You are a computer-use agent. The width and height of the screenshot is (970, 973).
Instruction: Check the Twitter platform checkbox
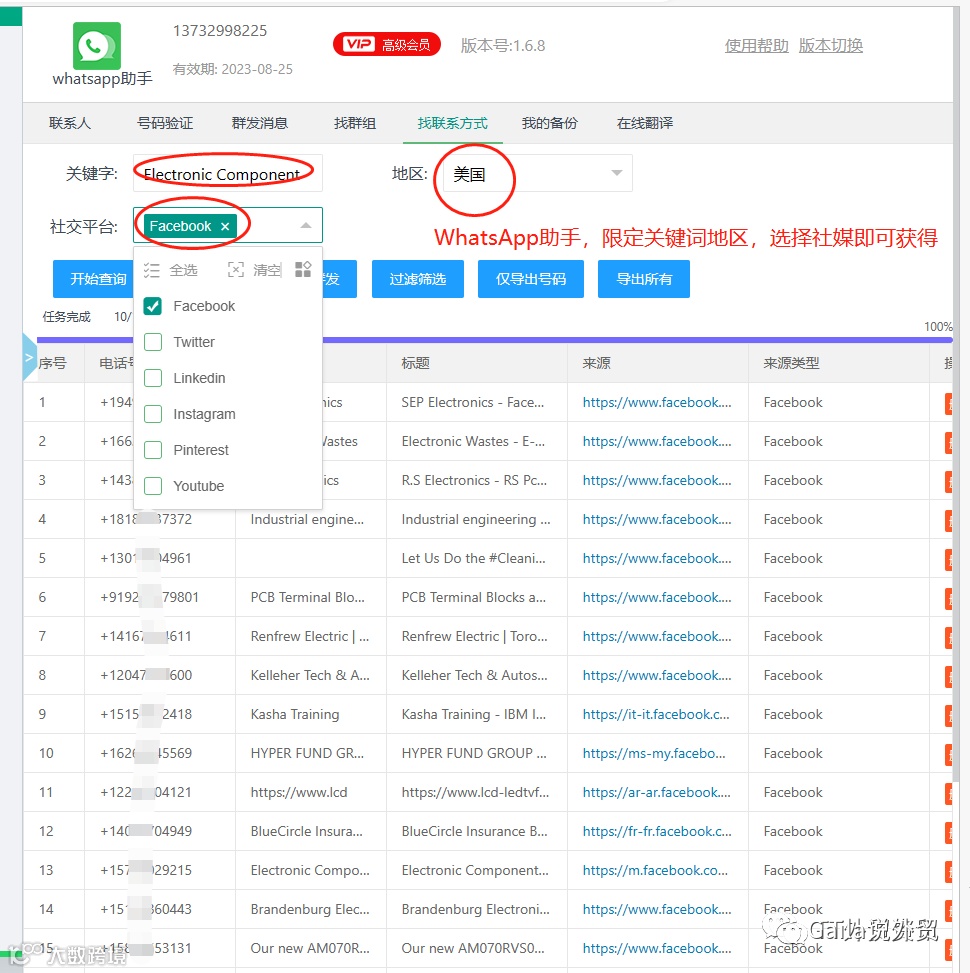(152, 342)
